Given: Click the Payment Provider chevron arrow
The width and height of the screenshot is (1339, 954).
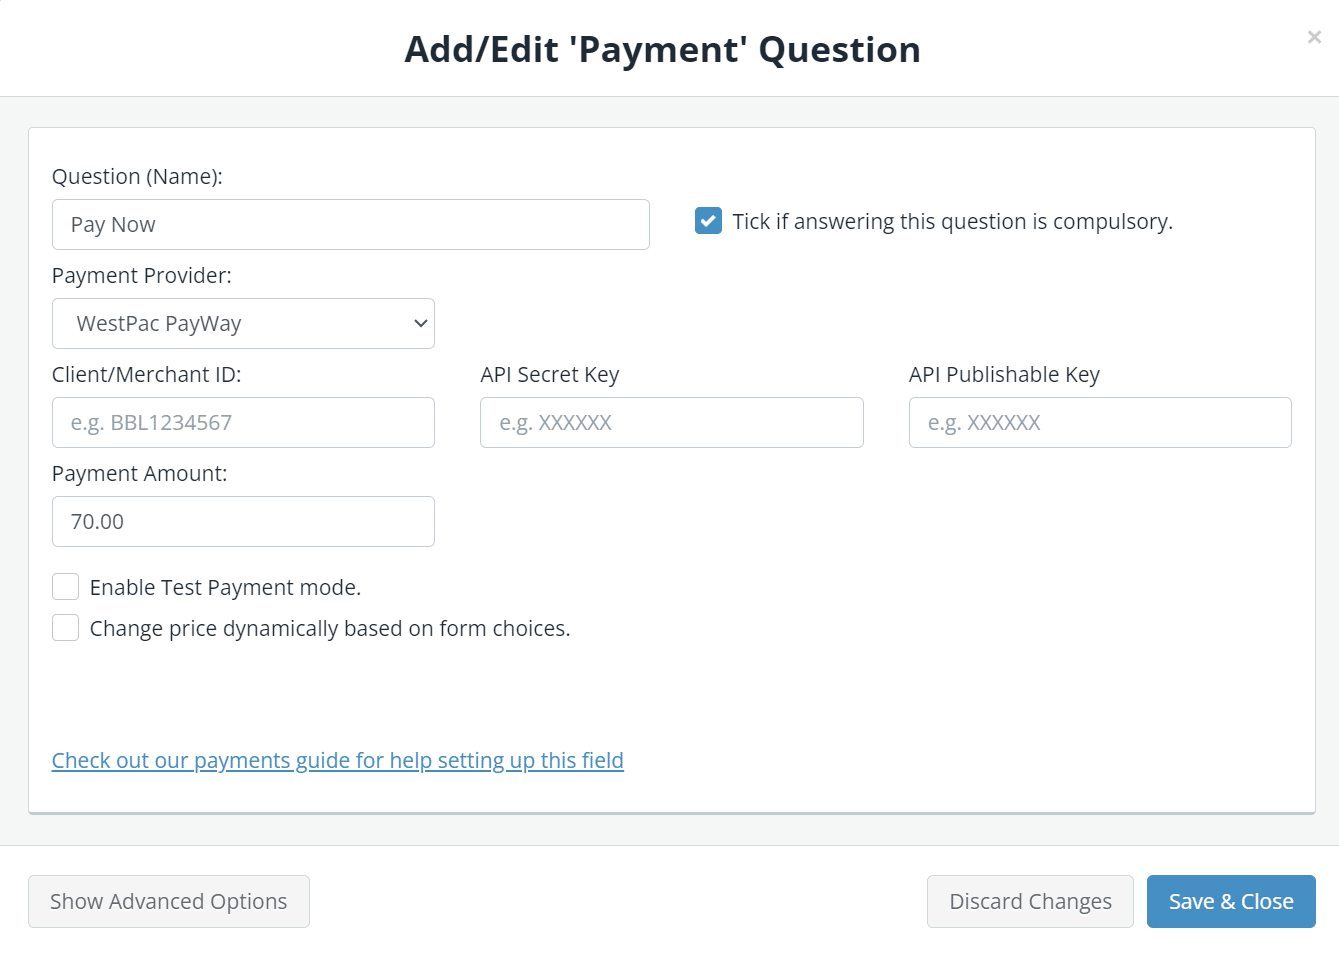Looking at the screenshot, I should [419, 323].
